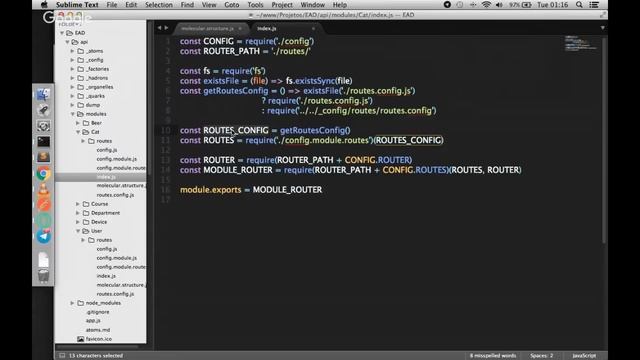Open the Apple menu
The height and width of the screenshot is (360, 640).
(44, 5)
